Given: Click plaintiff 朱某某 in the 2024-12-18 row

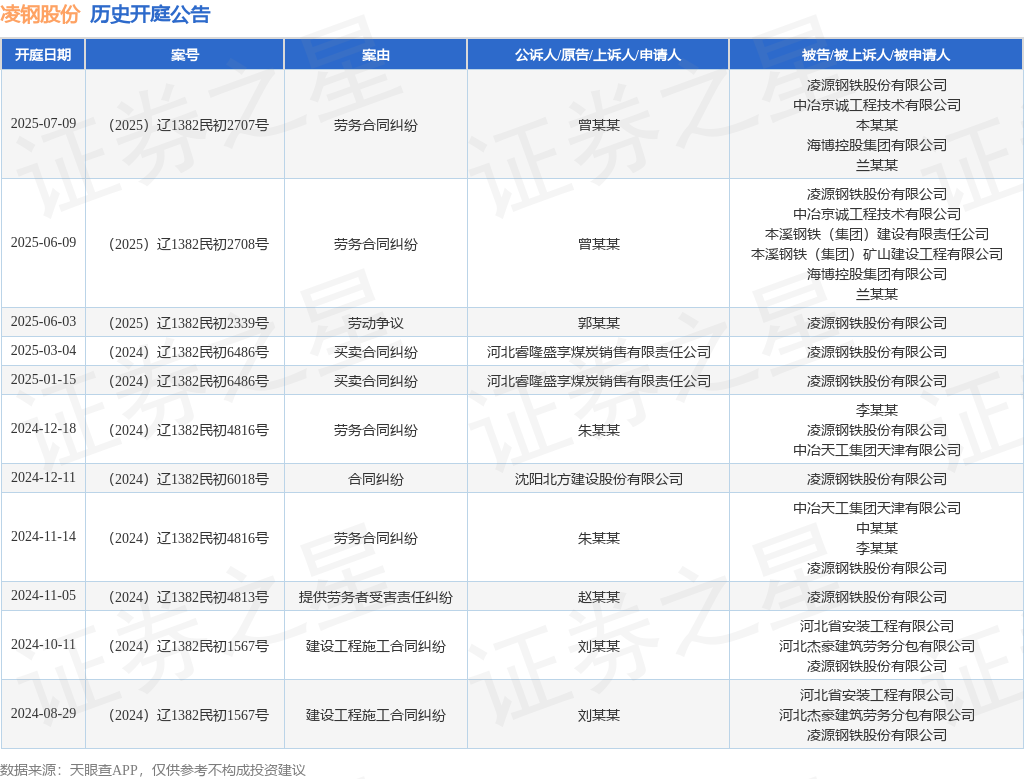Looking at the screenshot, I should click(598, 430).
